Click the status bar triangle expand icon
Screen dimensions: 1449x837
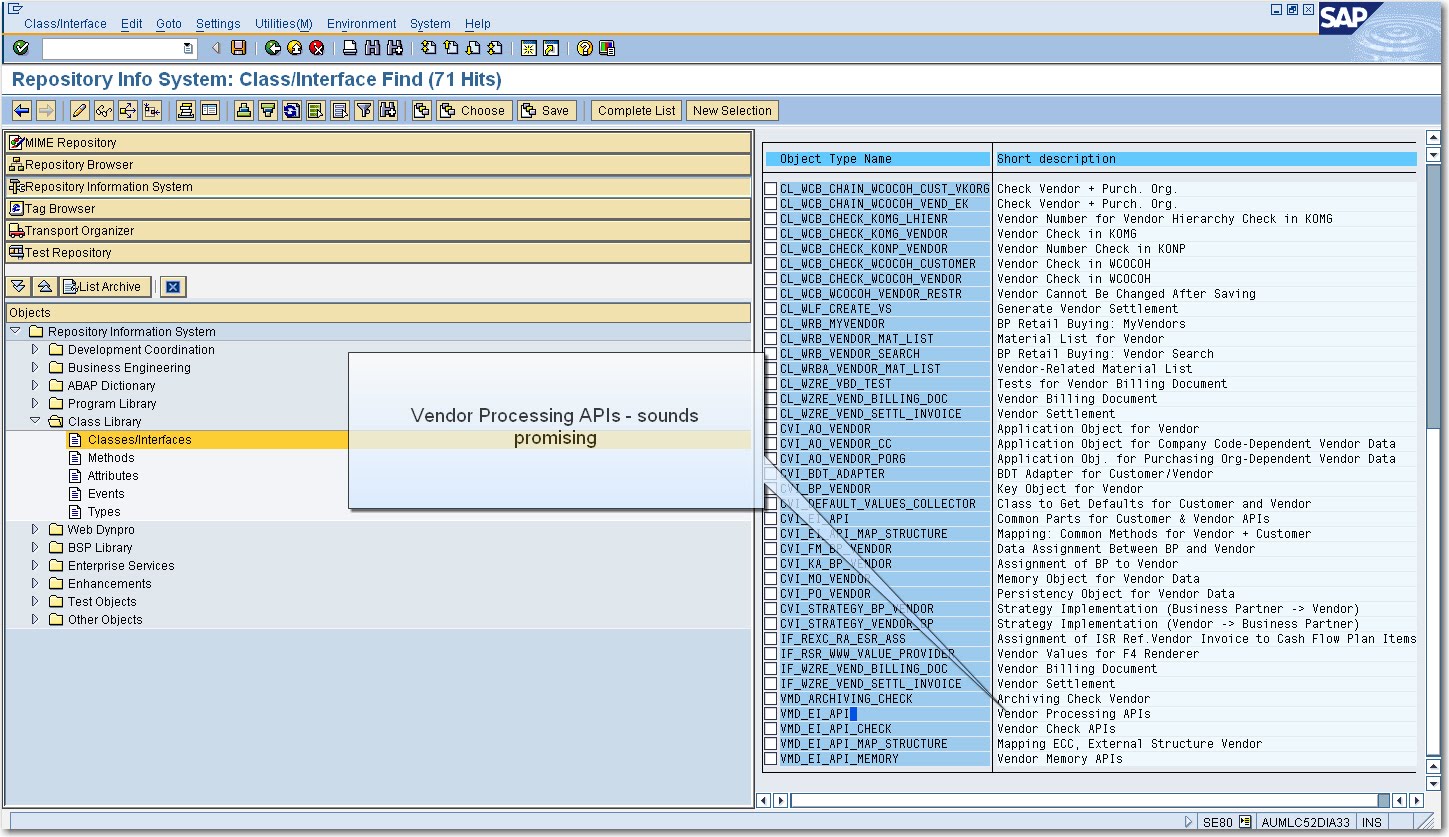1188,822
